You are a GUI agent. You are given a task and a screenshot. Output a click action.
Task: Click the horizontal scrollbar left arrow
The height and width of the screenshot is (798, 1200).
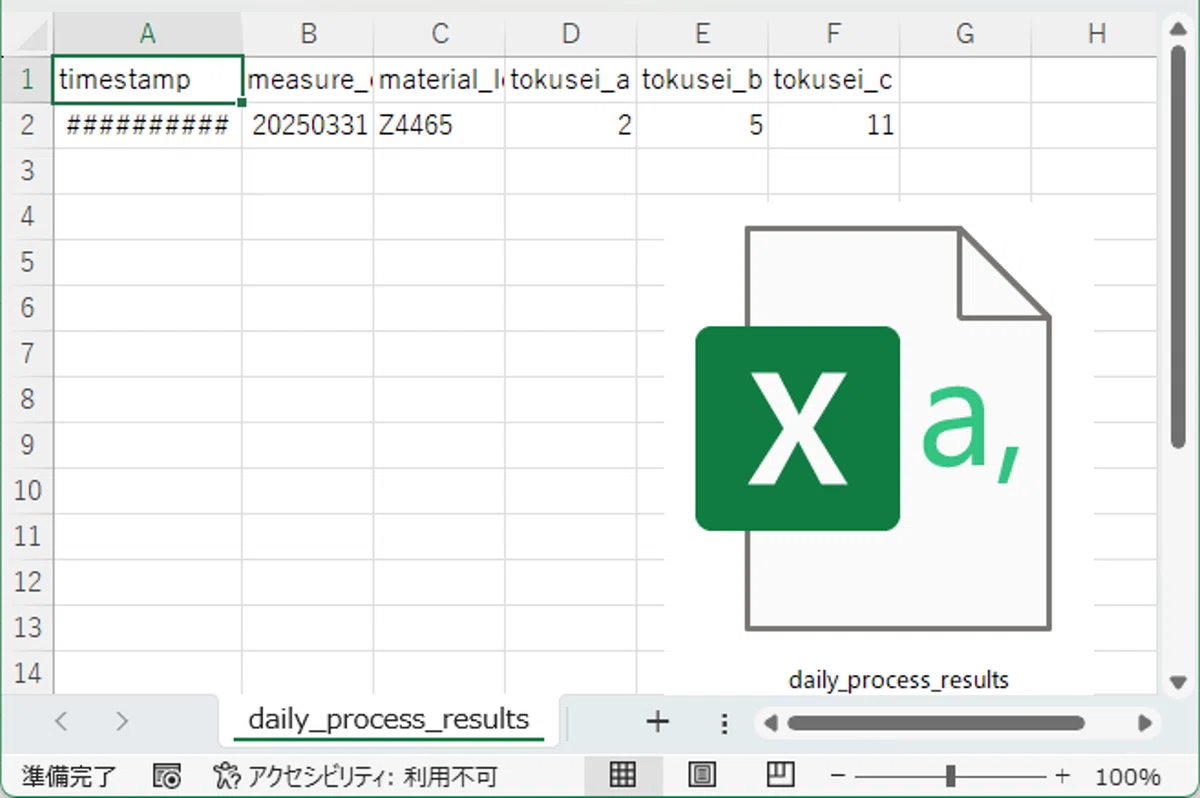(x=769, y=722)
